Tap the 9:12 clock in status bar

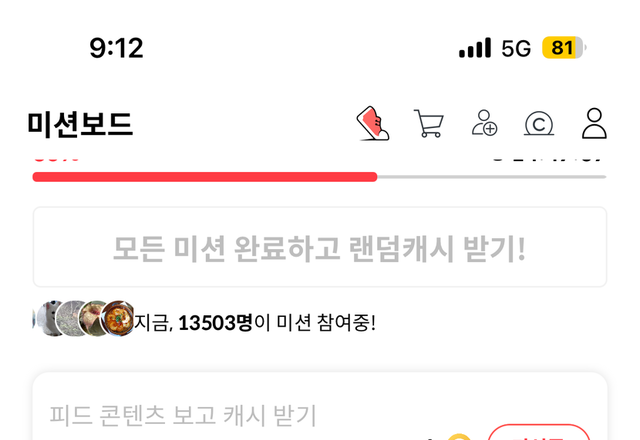116,48
